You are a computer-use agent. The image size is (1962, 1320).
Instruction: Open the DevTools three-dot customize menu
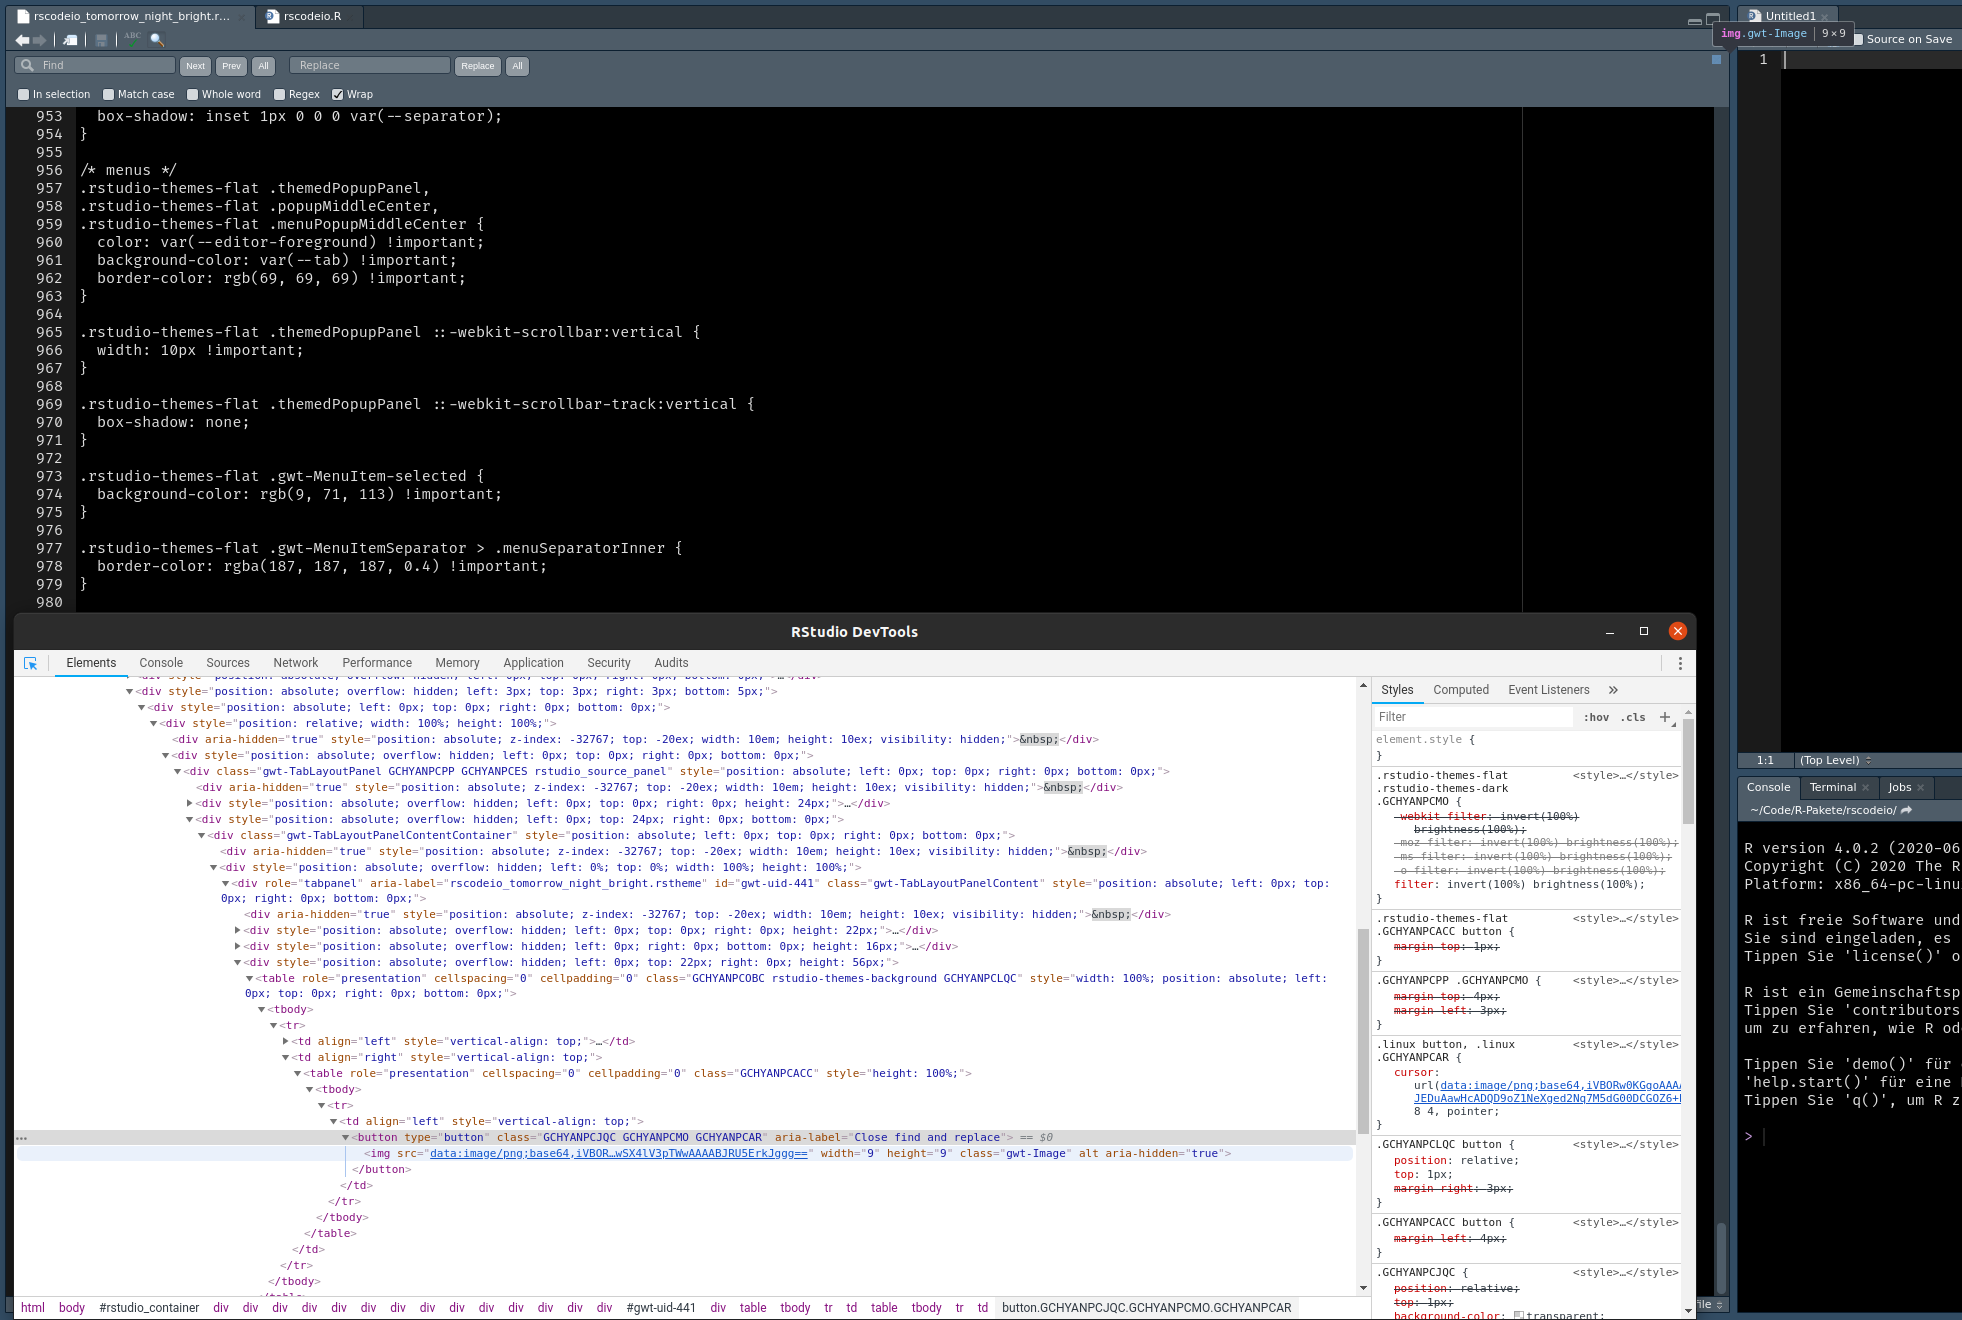coord(1681,663)
